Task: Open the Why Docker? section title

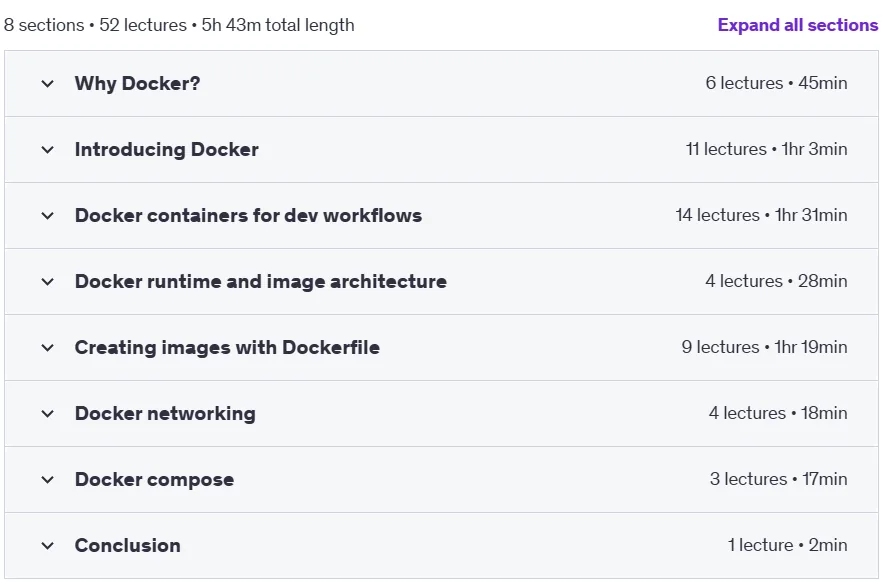Action: coord(137,83)
